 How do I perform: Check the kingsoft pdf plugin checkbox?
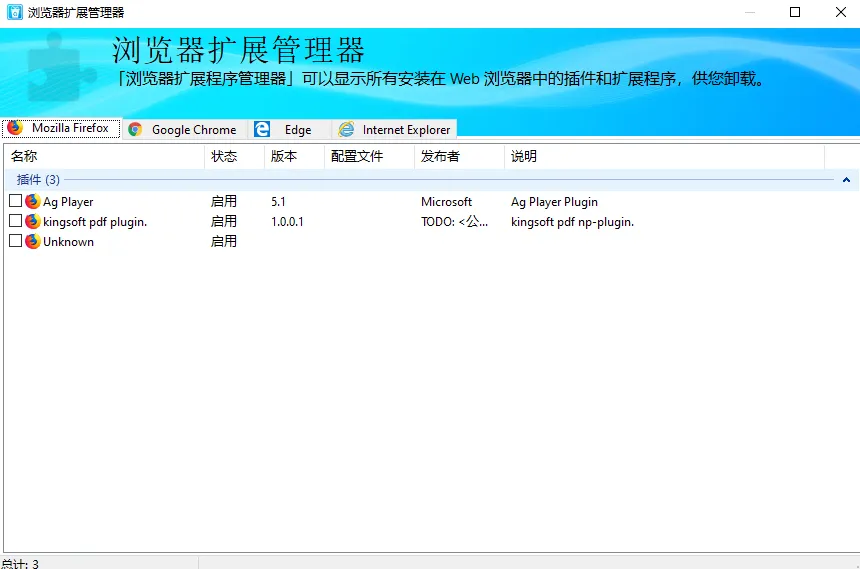point(15,221)
